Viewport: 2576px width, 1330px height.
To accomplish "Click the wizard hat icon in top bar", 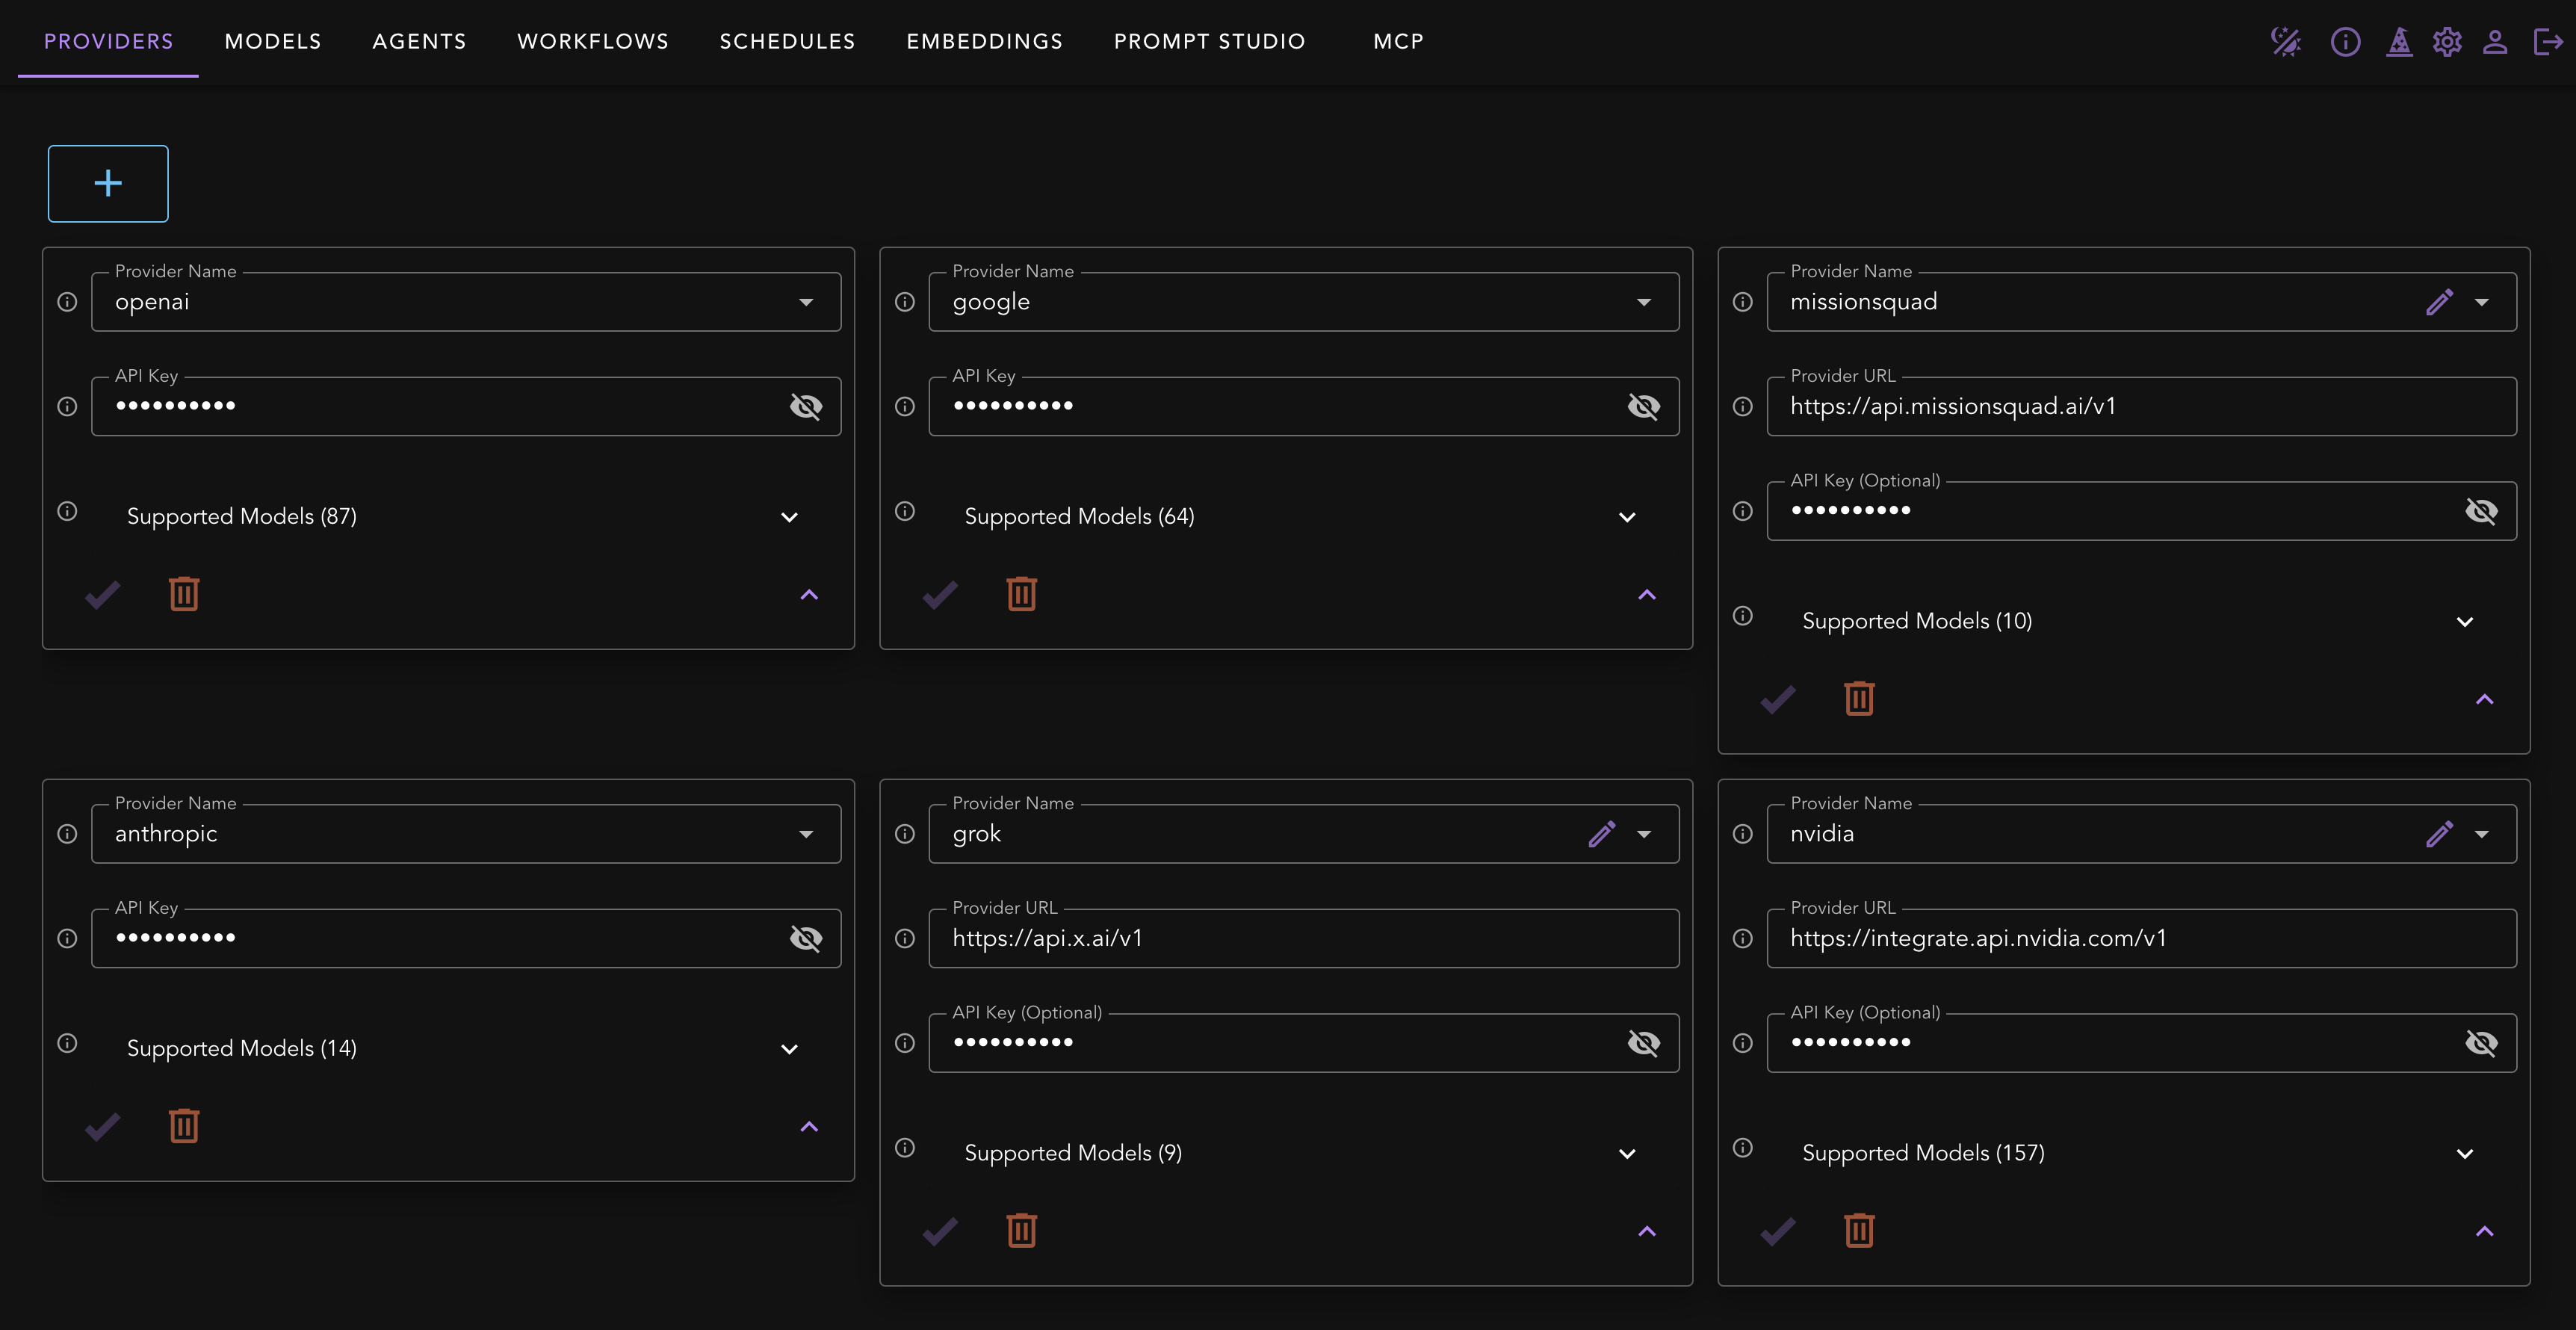I will pyautogui.click(x=2399, y=42).
